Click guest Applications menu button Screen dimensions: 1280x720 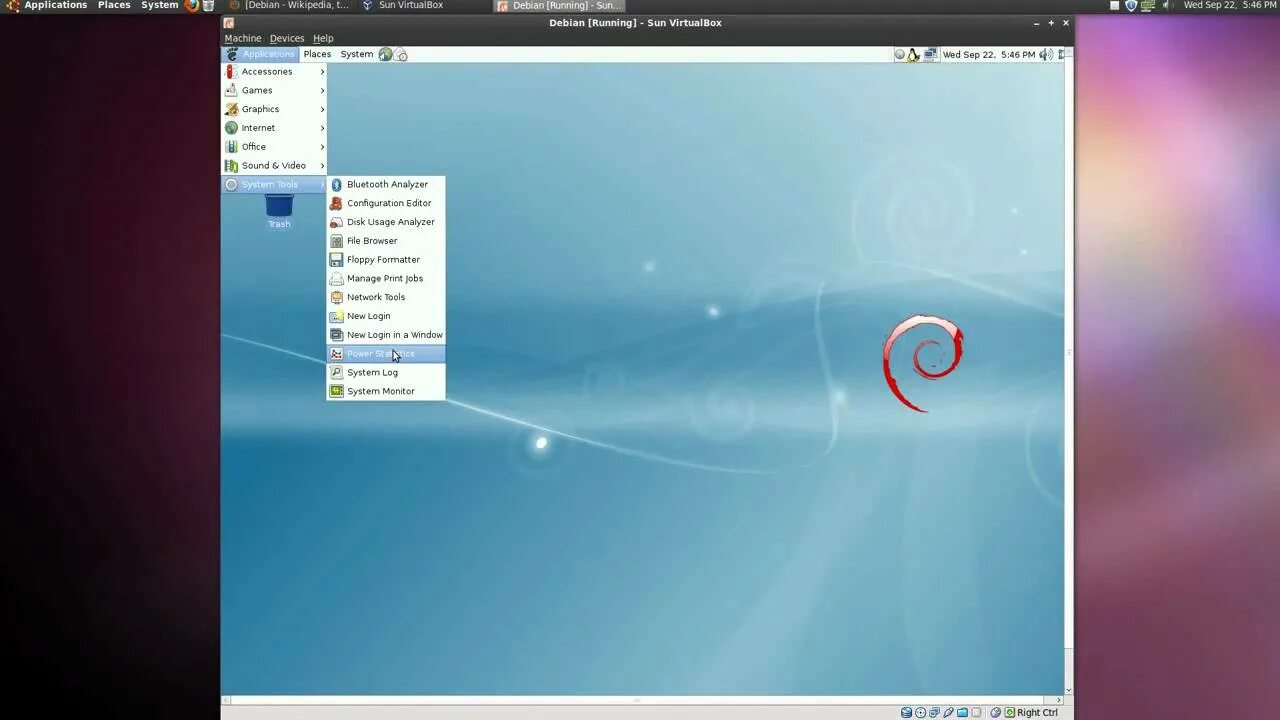point(260,54)
